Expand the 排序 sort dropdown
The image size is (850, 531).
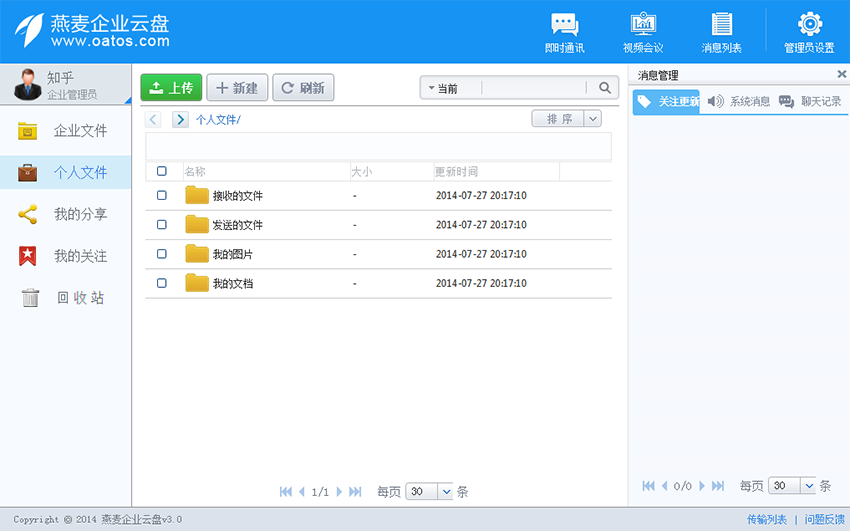592,119
